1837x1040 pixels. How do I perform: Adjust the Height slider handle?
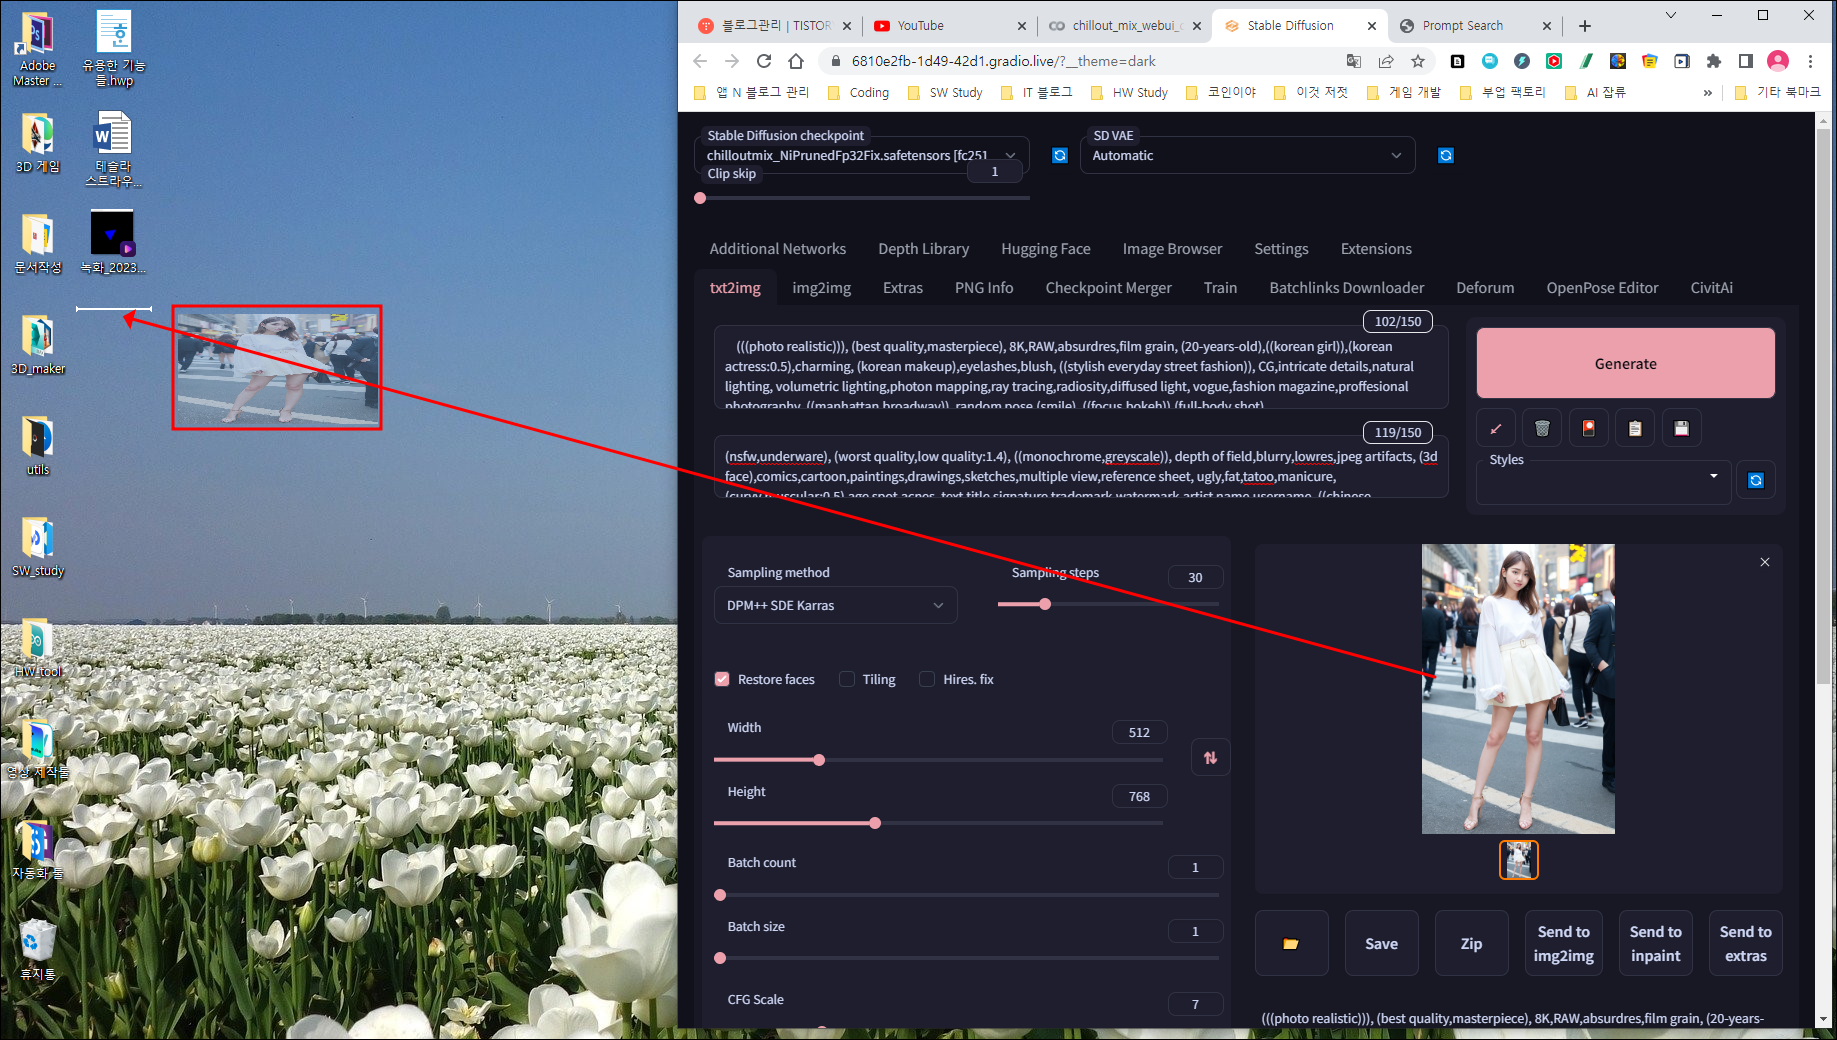[x=875, y=823]
